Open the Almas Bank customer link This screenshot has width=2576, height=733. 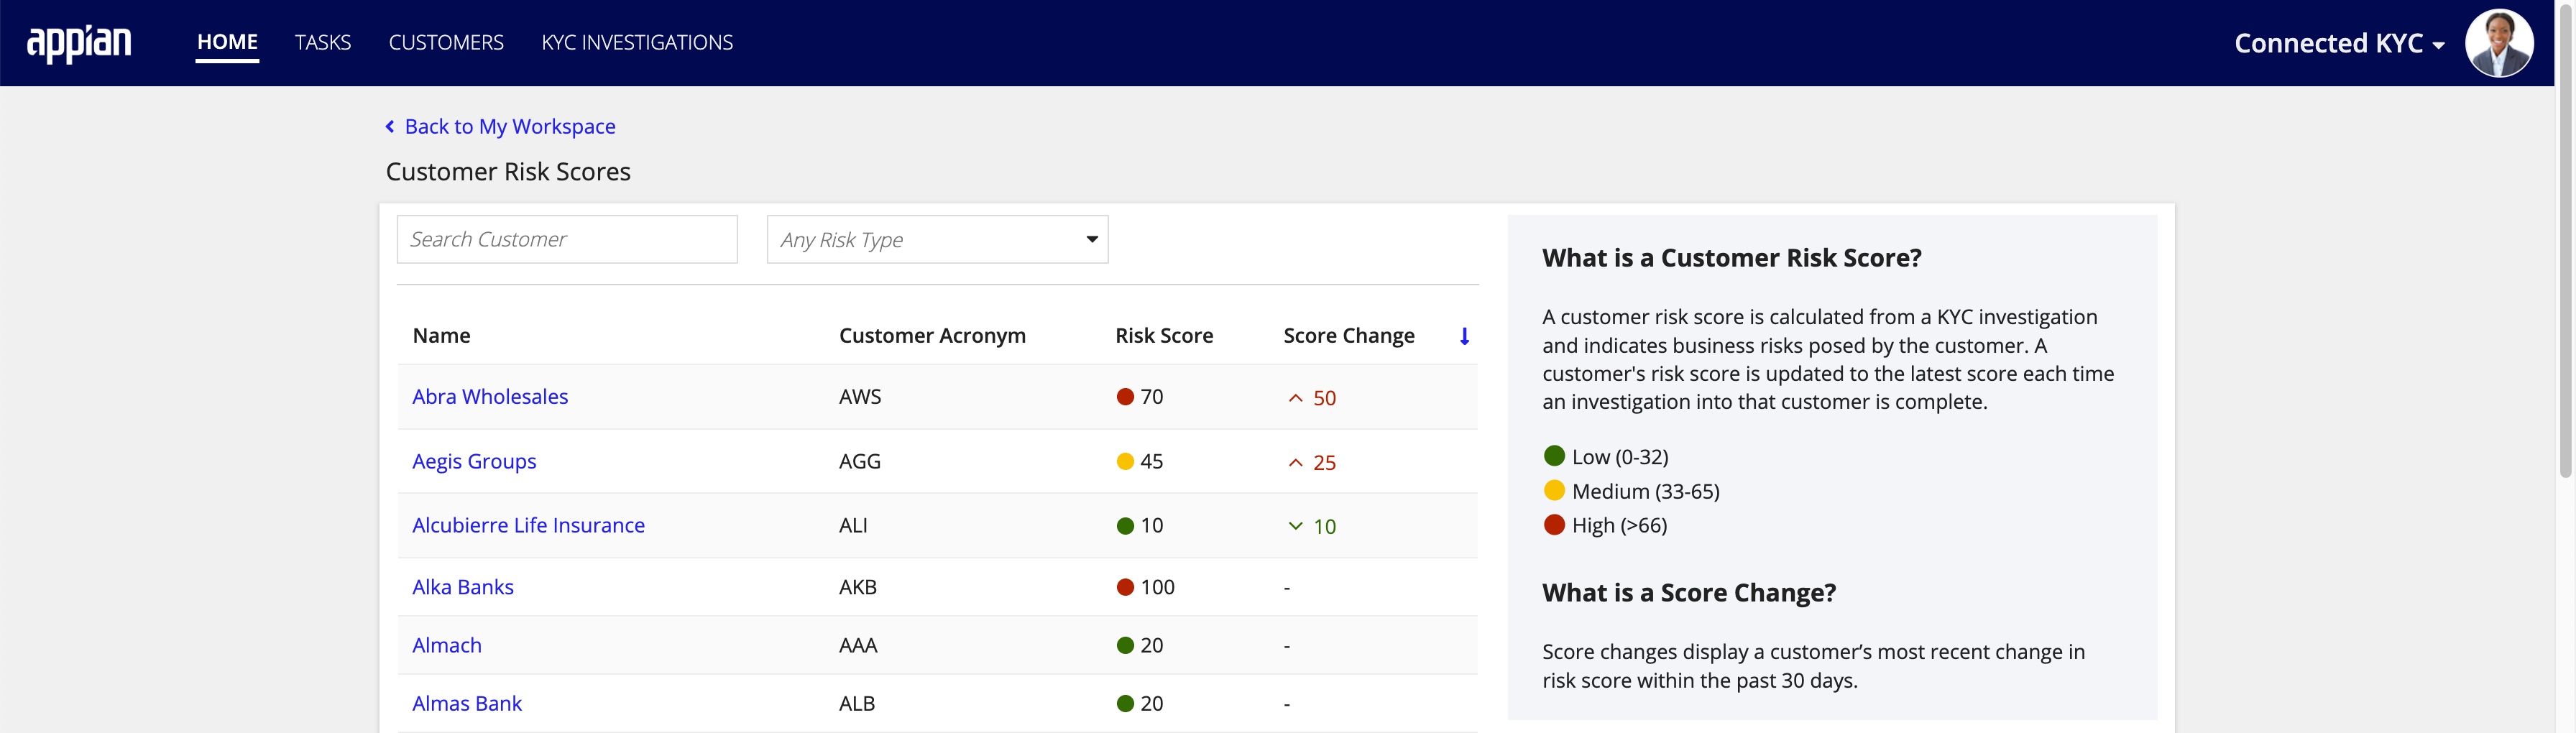(x=467, y=704)
